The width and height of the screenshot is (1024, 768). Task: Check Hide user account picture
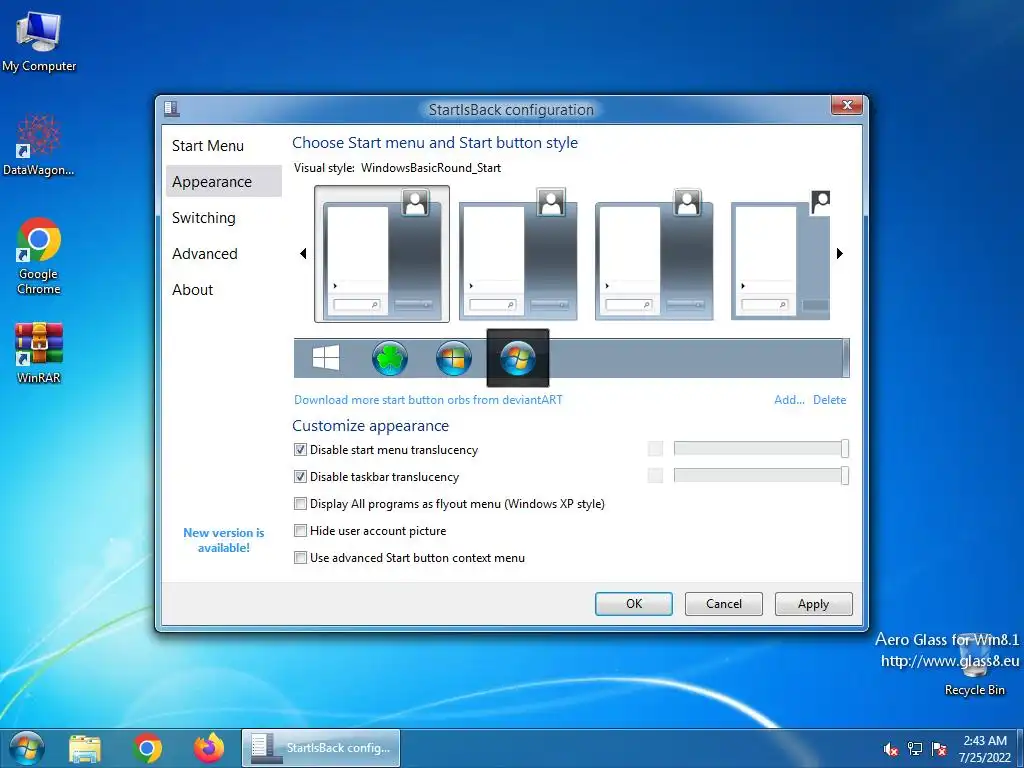click(x=300, y=530)
